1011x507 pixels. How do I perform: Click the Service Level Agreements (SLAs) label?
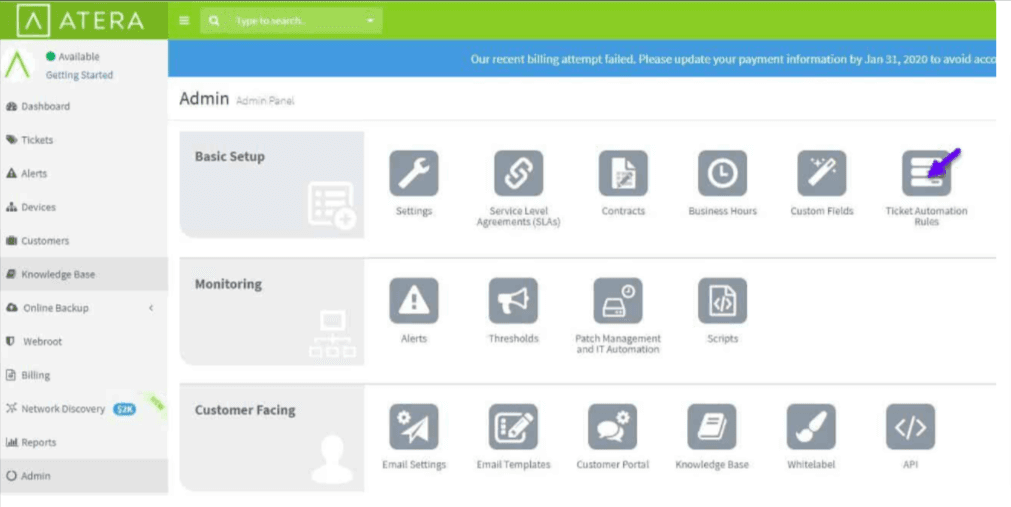tap(518, 216)
